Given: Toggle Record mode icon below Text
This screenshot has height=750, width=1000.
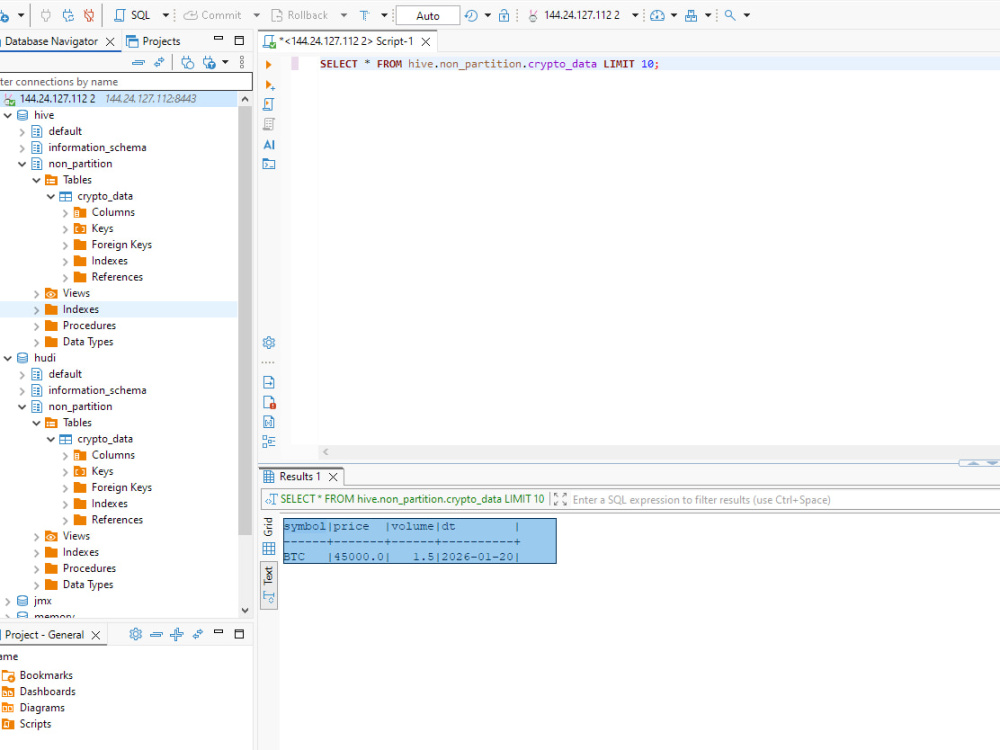Looking at the screenshot, I should (268, 598).
